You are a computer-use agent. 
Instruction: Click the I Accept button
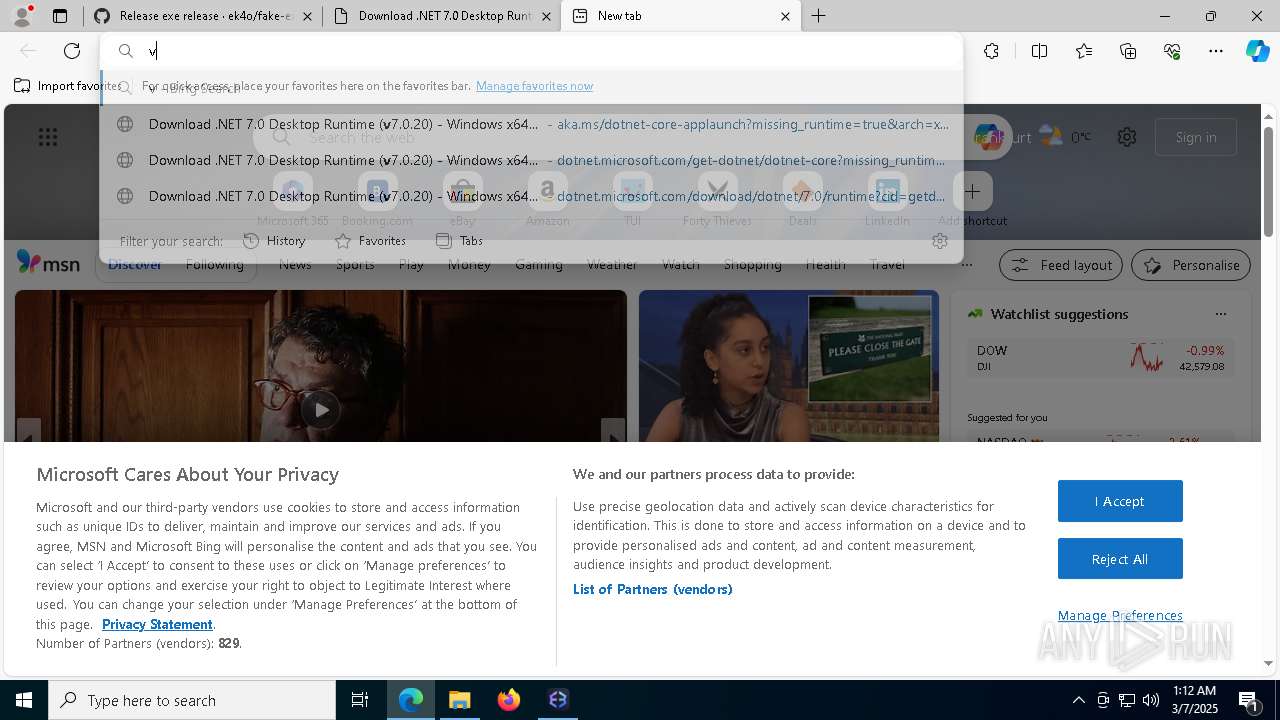point(1120,501)
